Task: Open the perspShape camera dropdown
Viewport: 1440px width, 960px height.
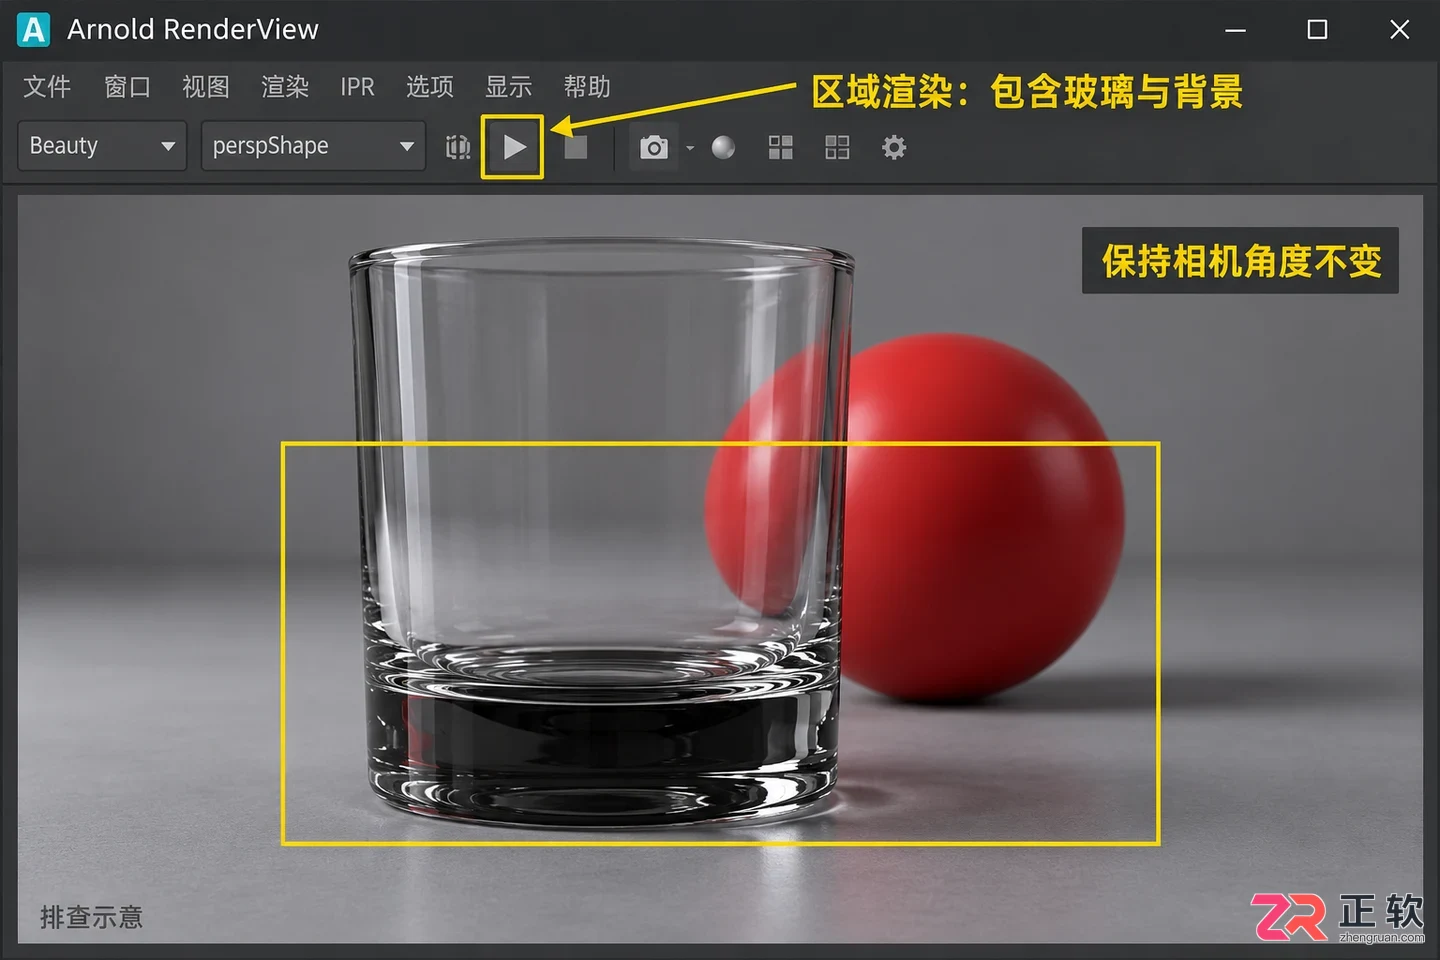Action: coord(313,146)
